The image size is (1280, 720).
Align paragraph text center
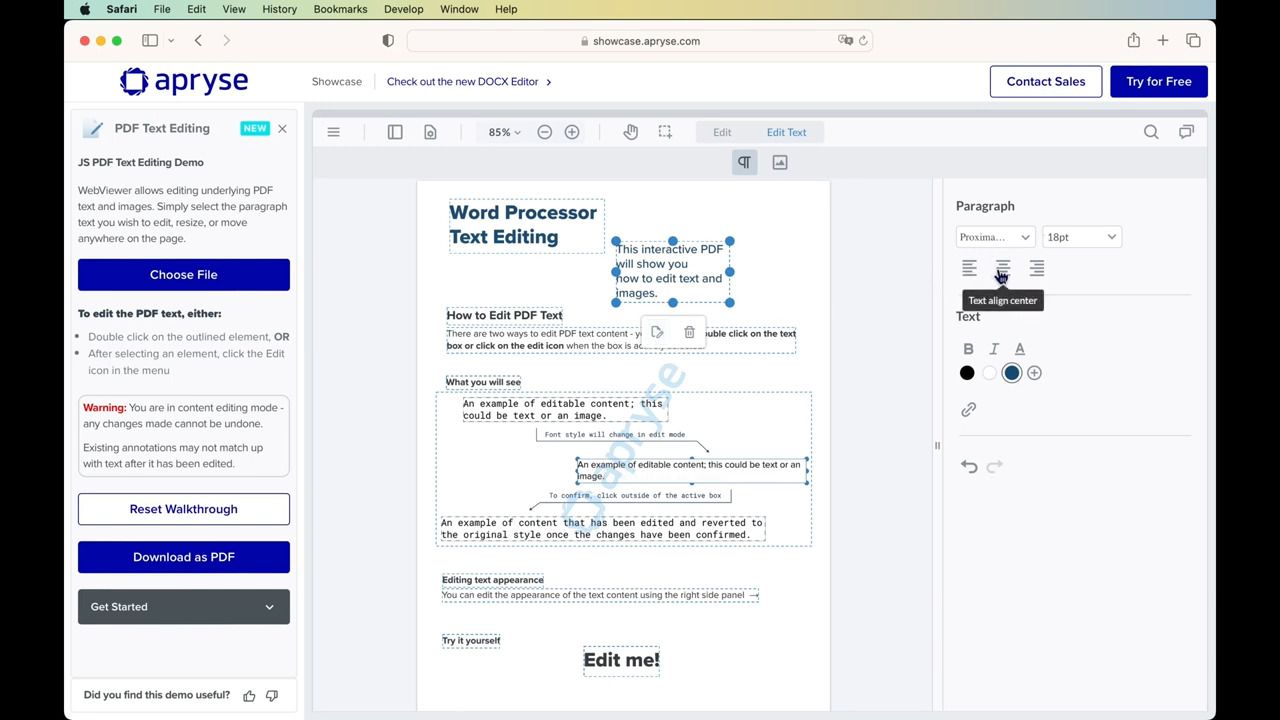tap(1003, 268)
